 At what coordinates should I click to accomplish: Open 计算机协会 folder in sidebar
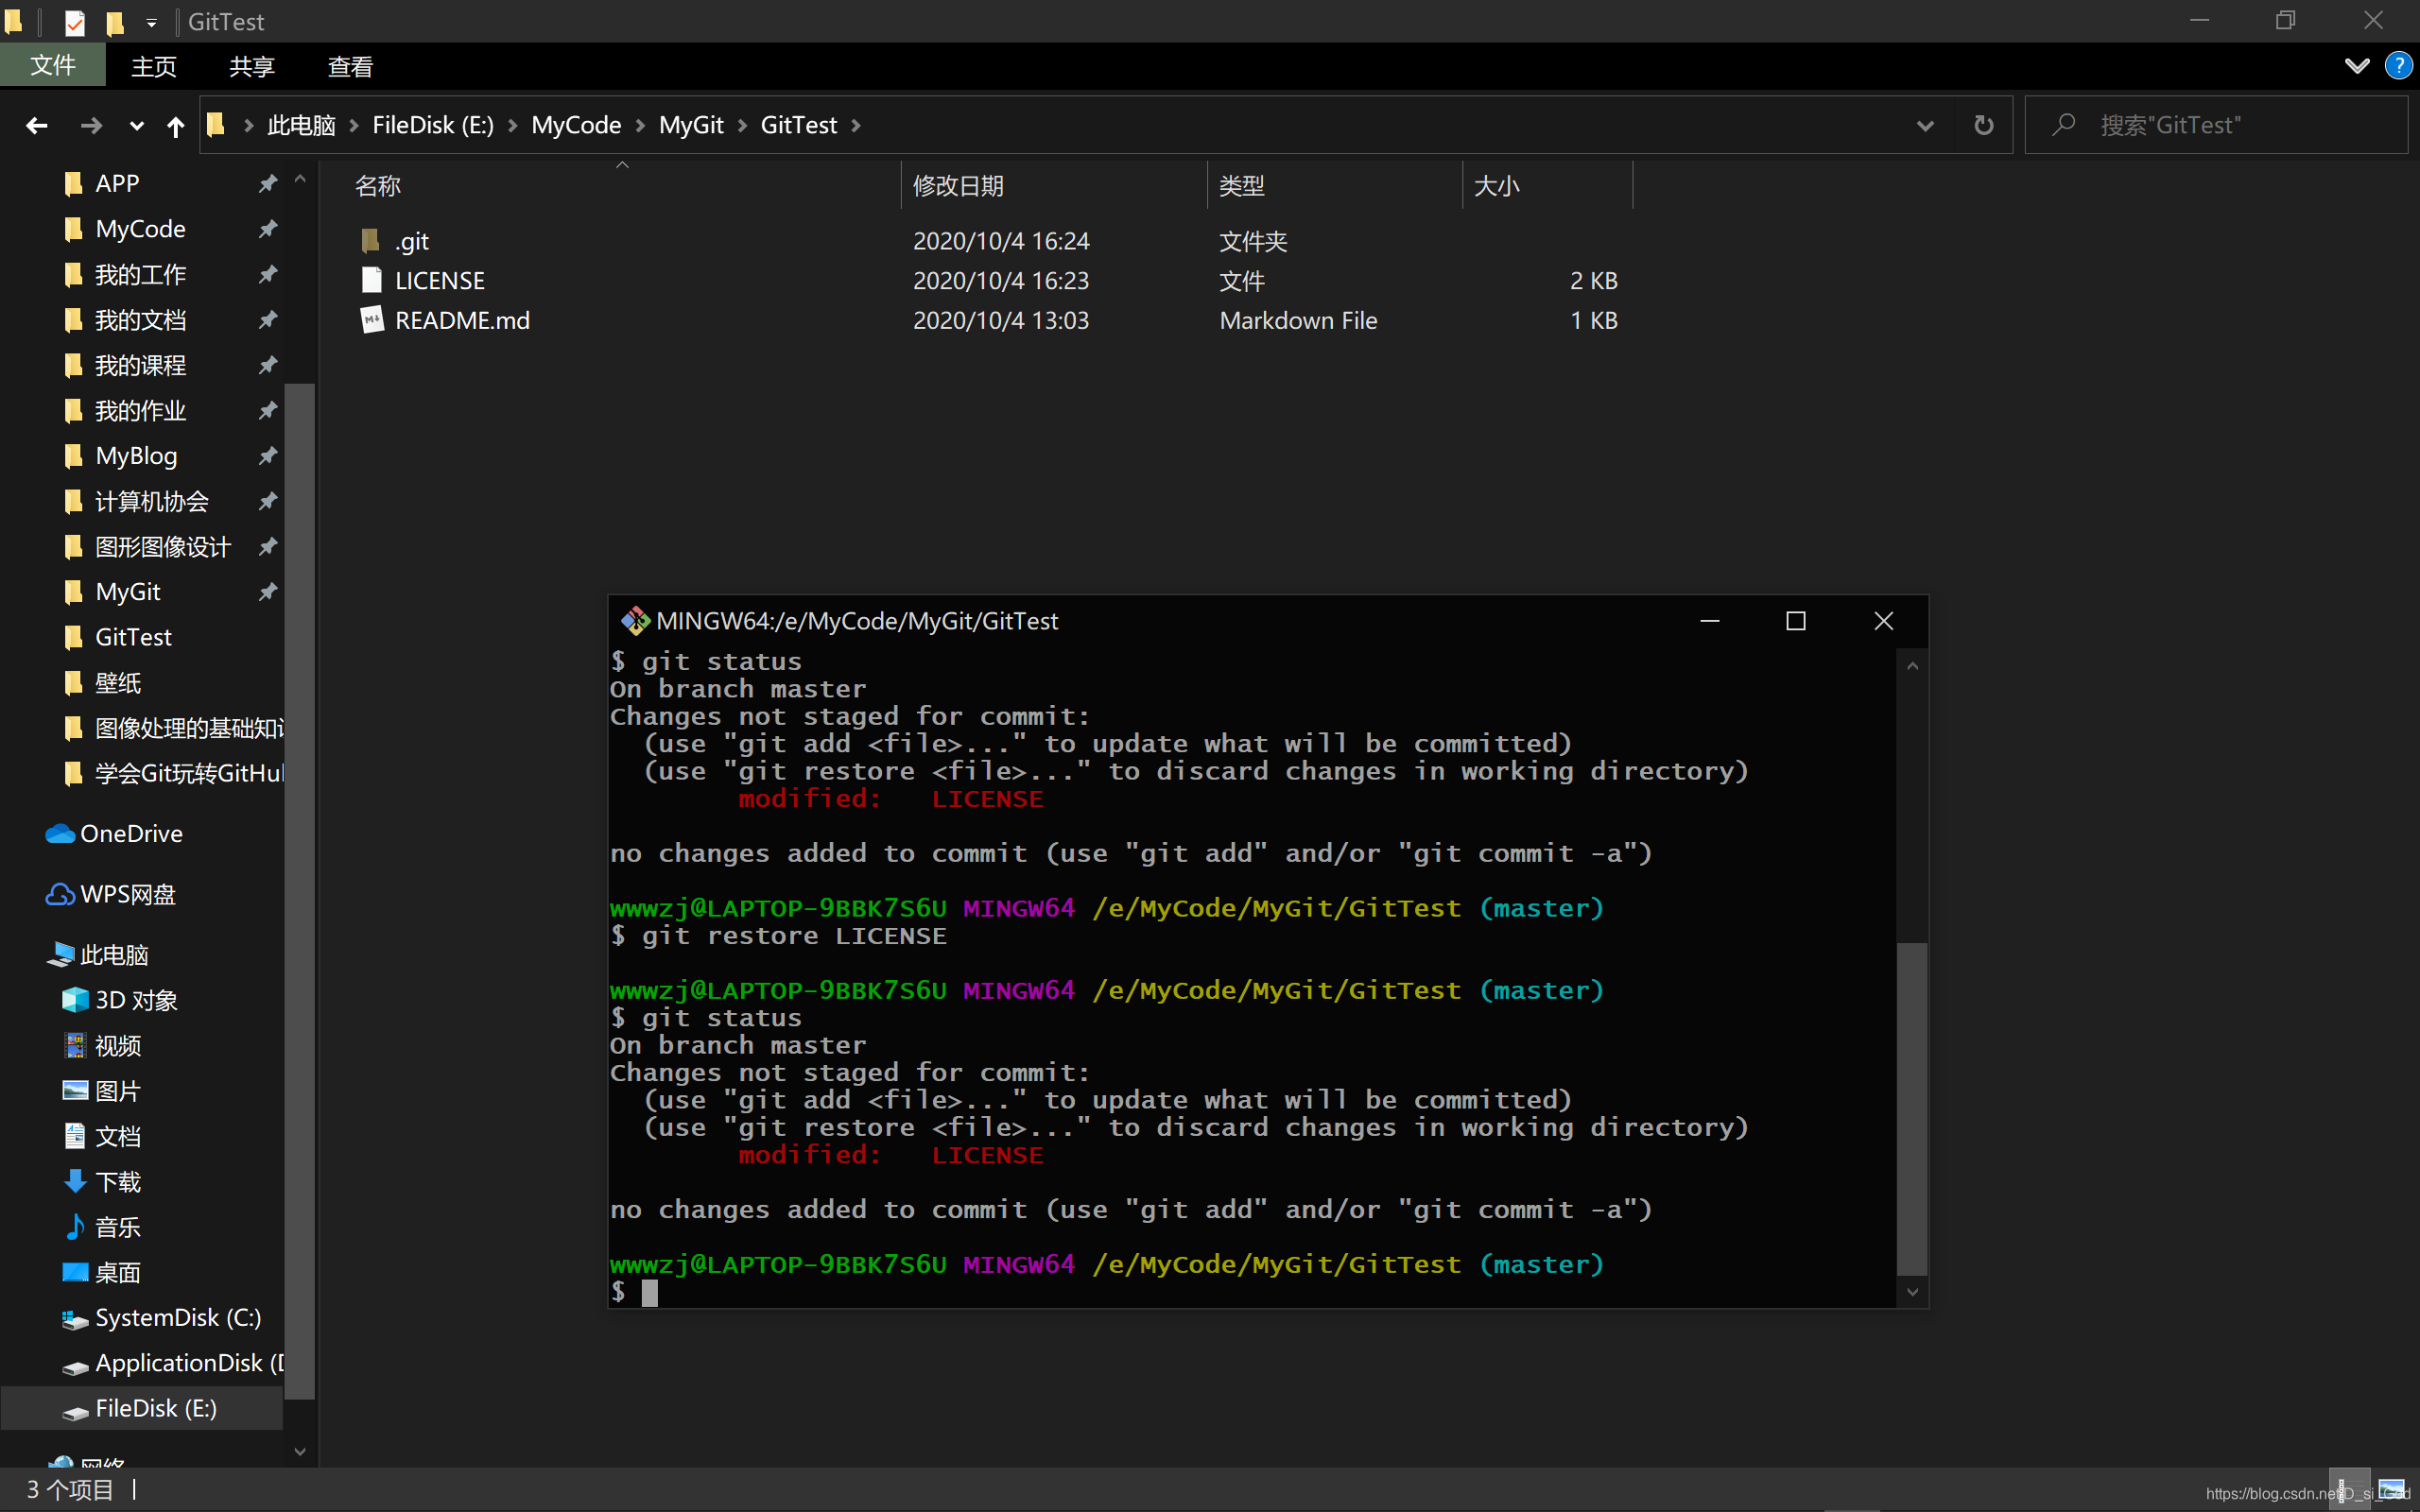point(152,501)
